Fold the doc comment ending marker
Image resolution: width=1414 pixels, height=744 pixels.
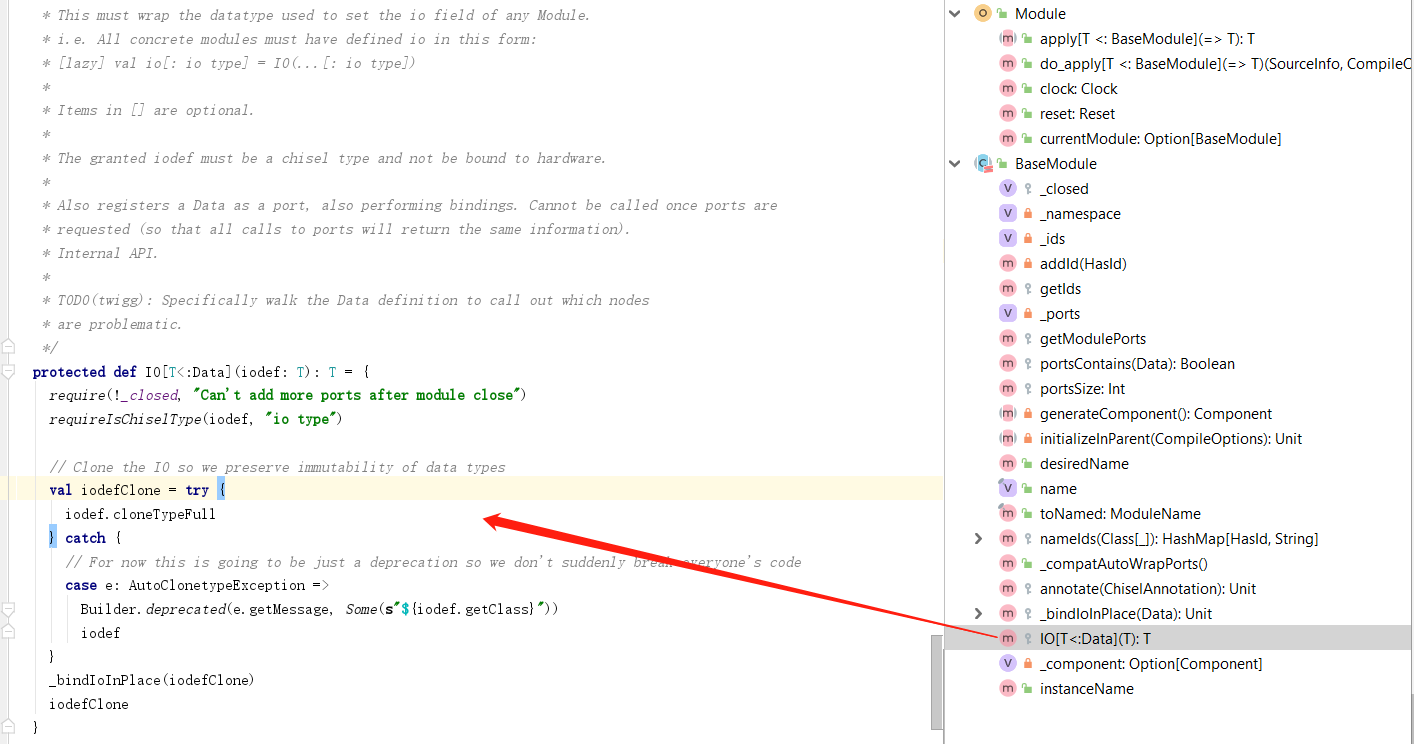pyautogui.click(x=9, y=348)
